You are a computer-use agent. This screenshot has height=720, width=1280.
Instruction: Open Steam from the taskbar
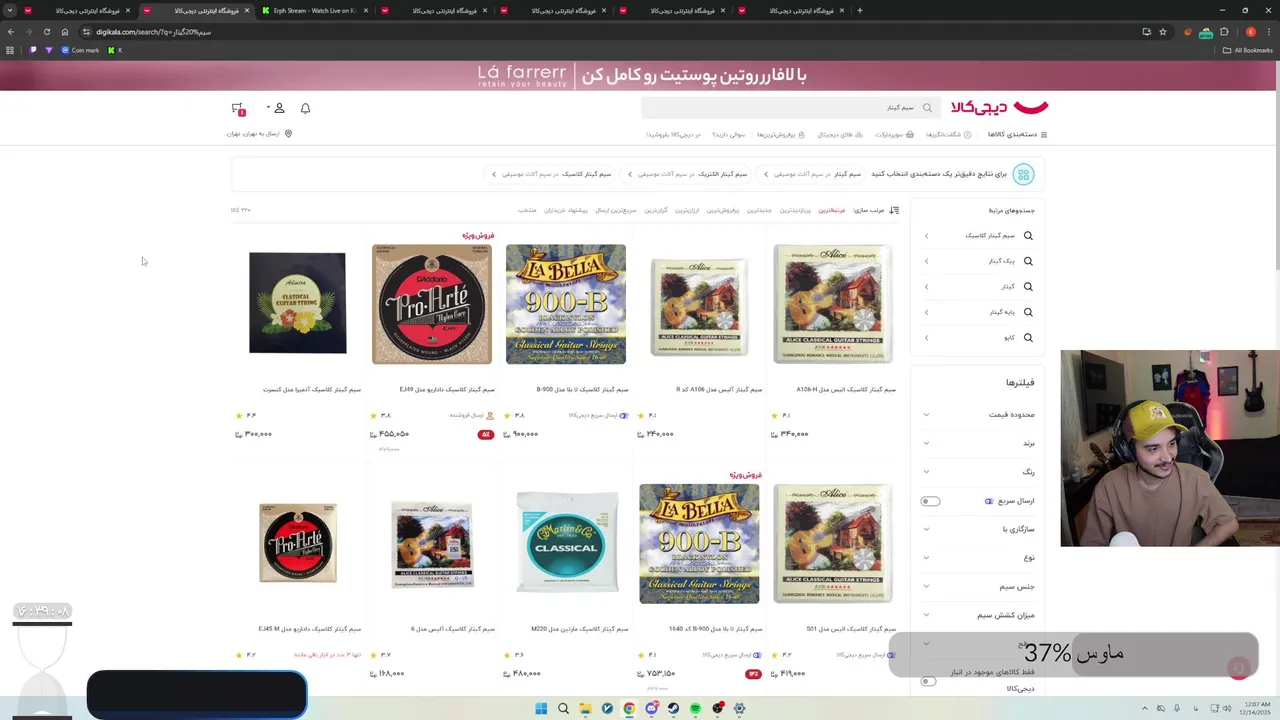click(673, 708)
